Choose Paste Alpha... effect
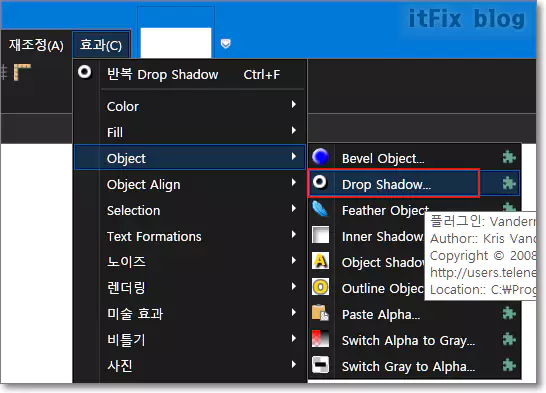 (414, 314)
